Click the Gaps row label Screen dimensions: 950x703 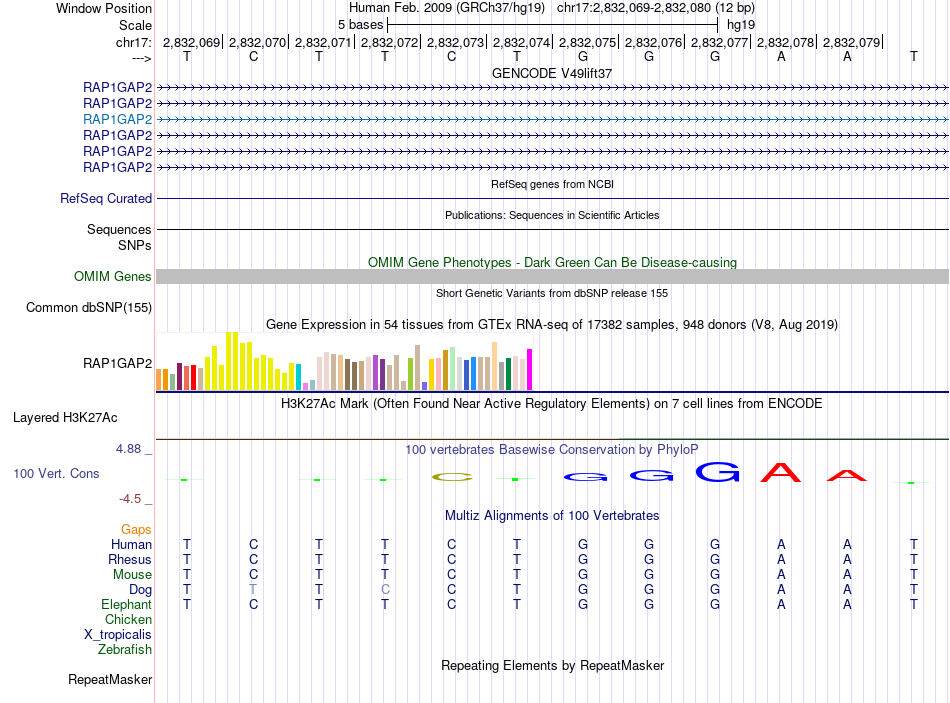[x=136, y=530]
